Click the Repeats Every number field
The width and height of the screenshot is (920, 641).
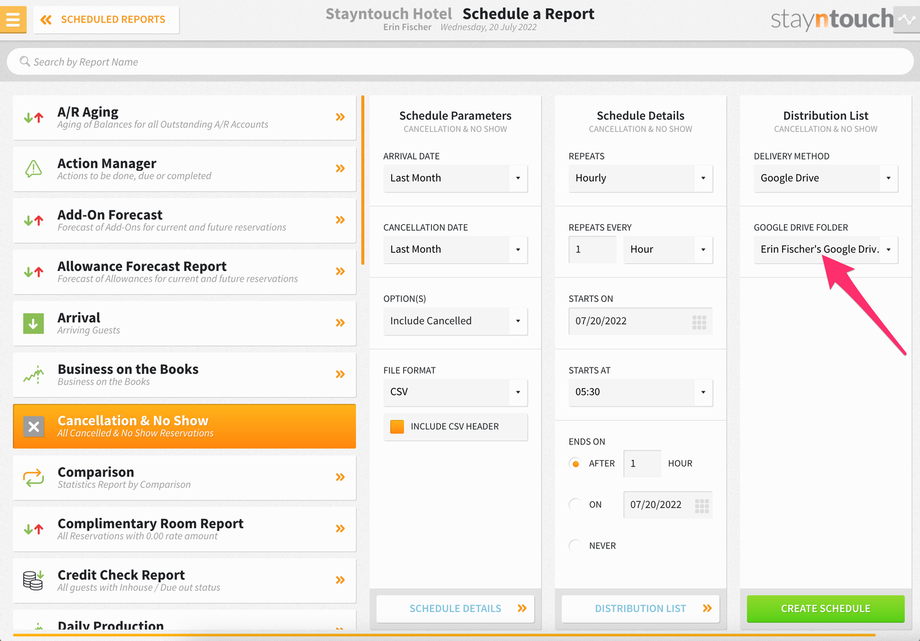pos(593,249)
